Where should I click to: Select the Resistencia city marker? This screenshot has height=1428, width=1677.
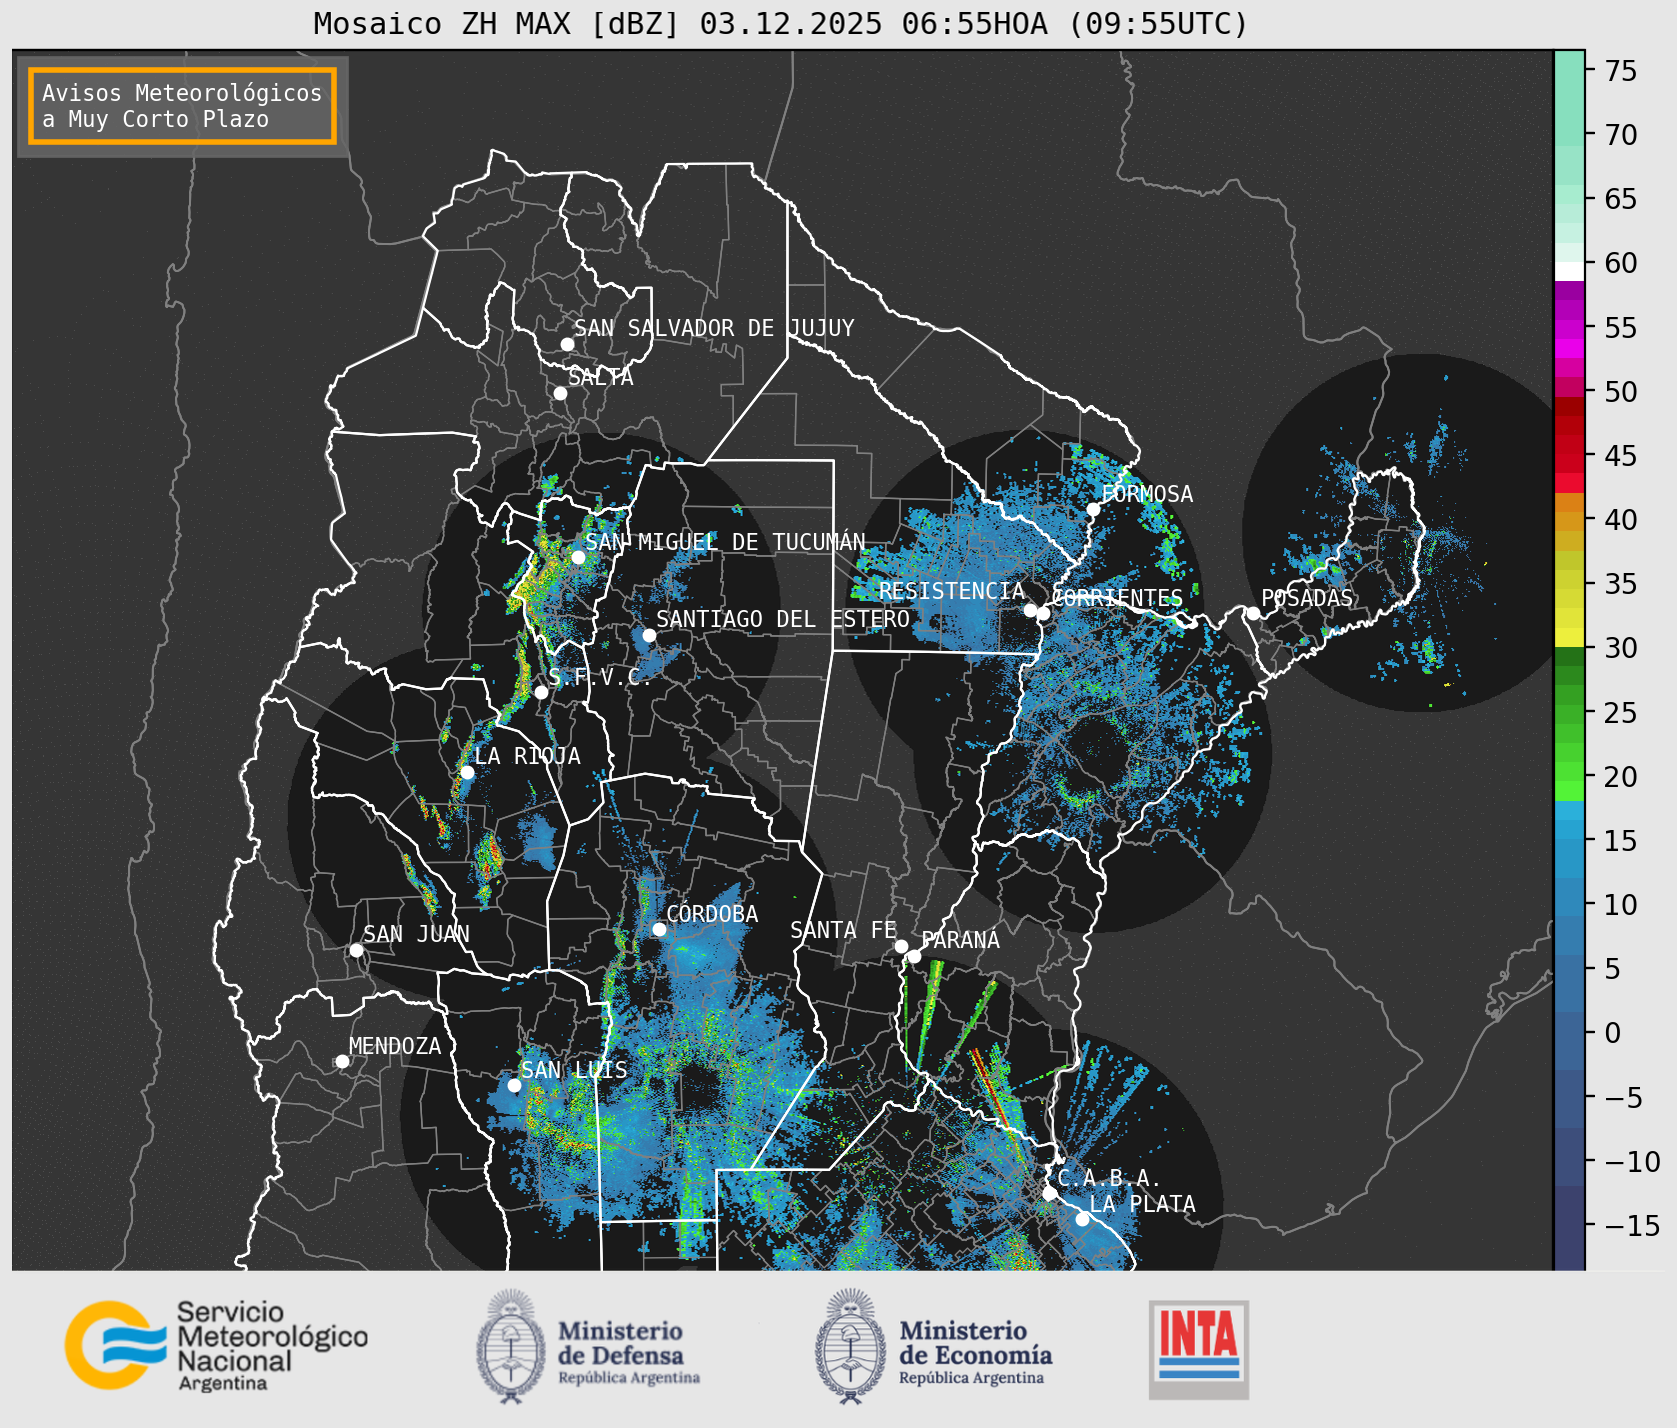pos(1030,610)
